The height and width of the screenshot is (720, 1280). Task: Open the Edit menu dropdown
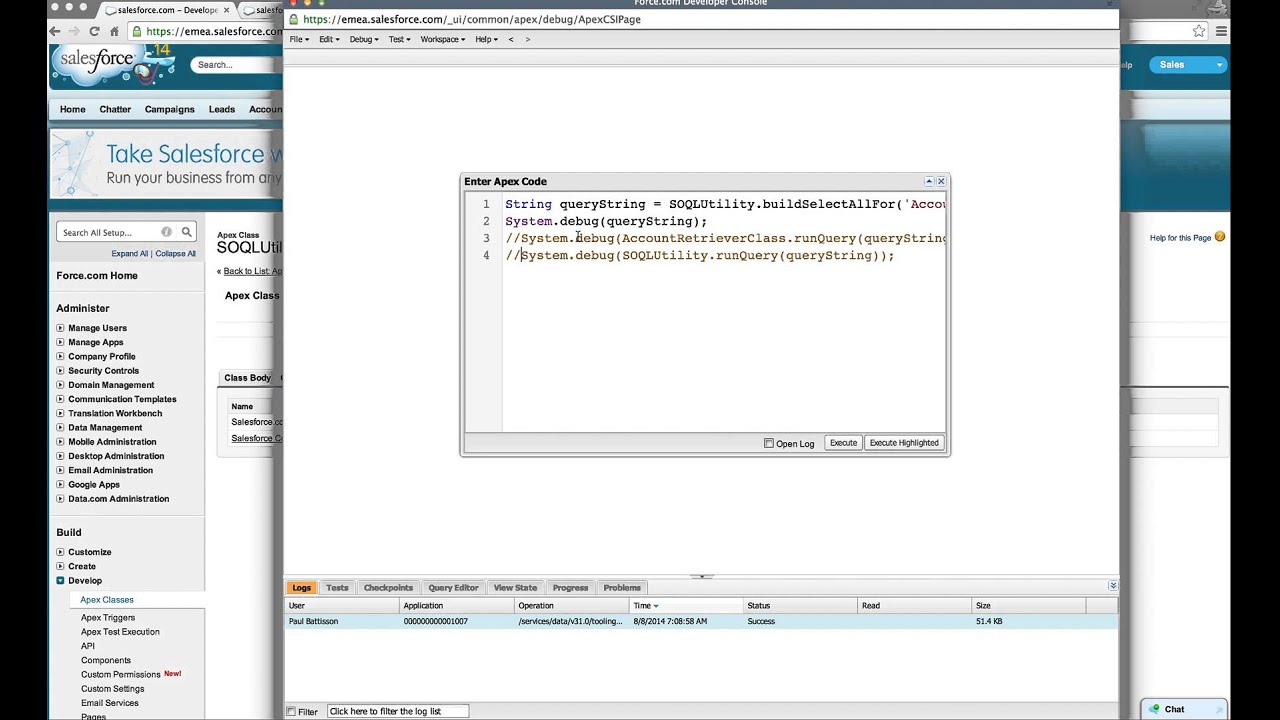[x=328, y=39]
